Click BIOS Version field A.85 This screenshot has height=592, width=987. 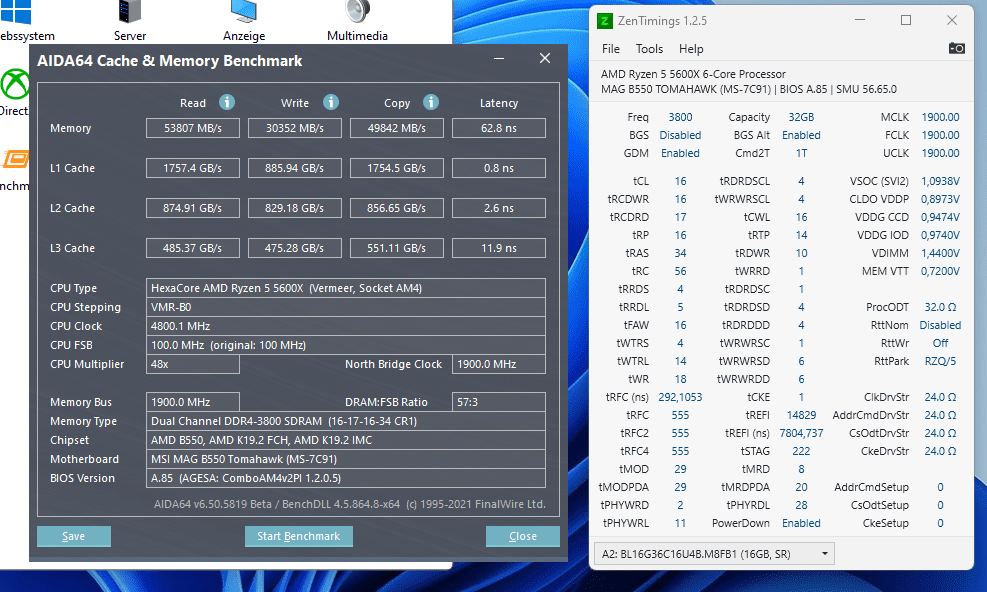pyautogui.click(x=346, y=478)
